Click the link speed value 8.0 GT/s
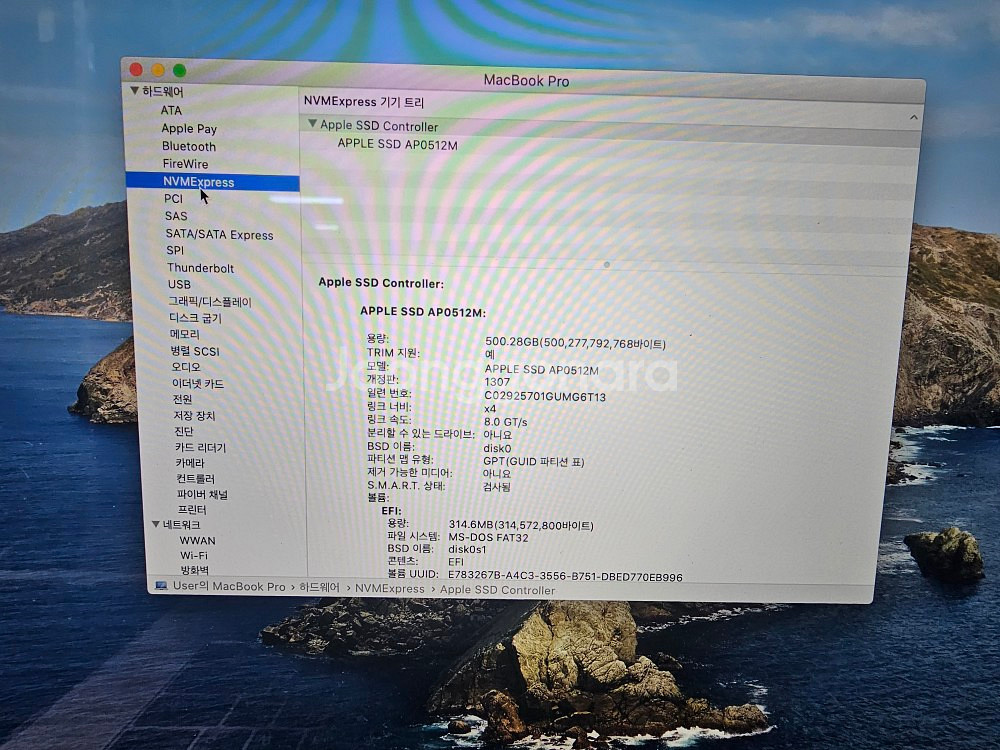Image resolution: width=1000 pixels, height=750 pixels. tap(506, 422)
